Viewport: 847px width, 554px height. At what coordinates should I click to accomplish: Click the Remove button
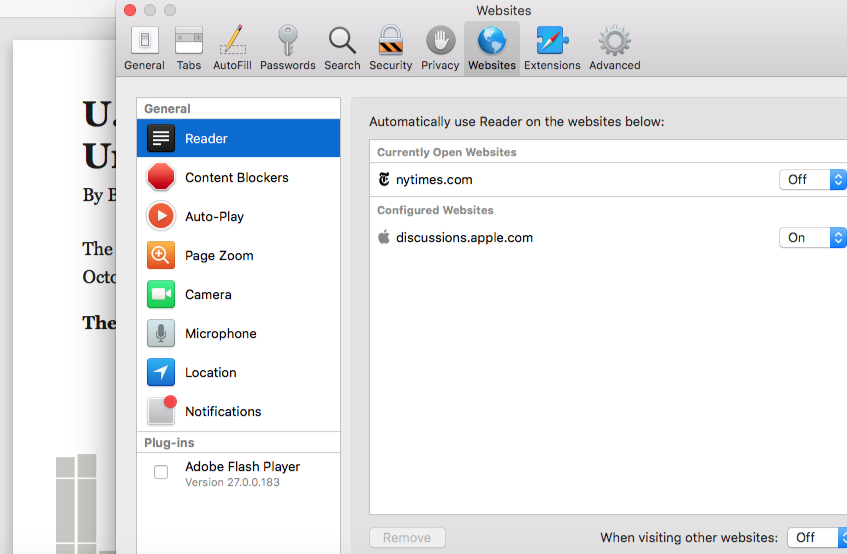tap(407, 537)
